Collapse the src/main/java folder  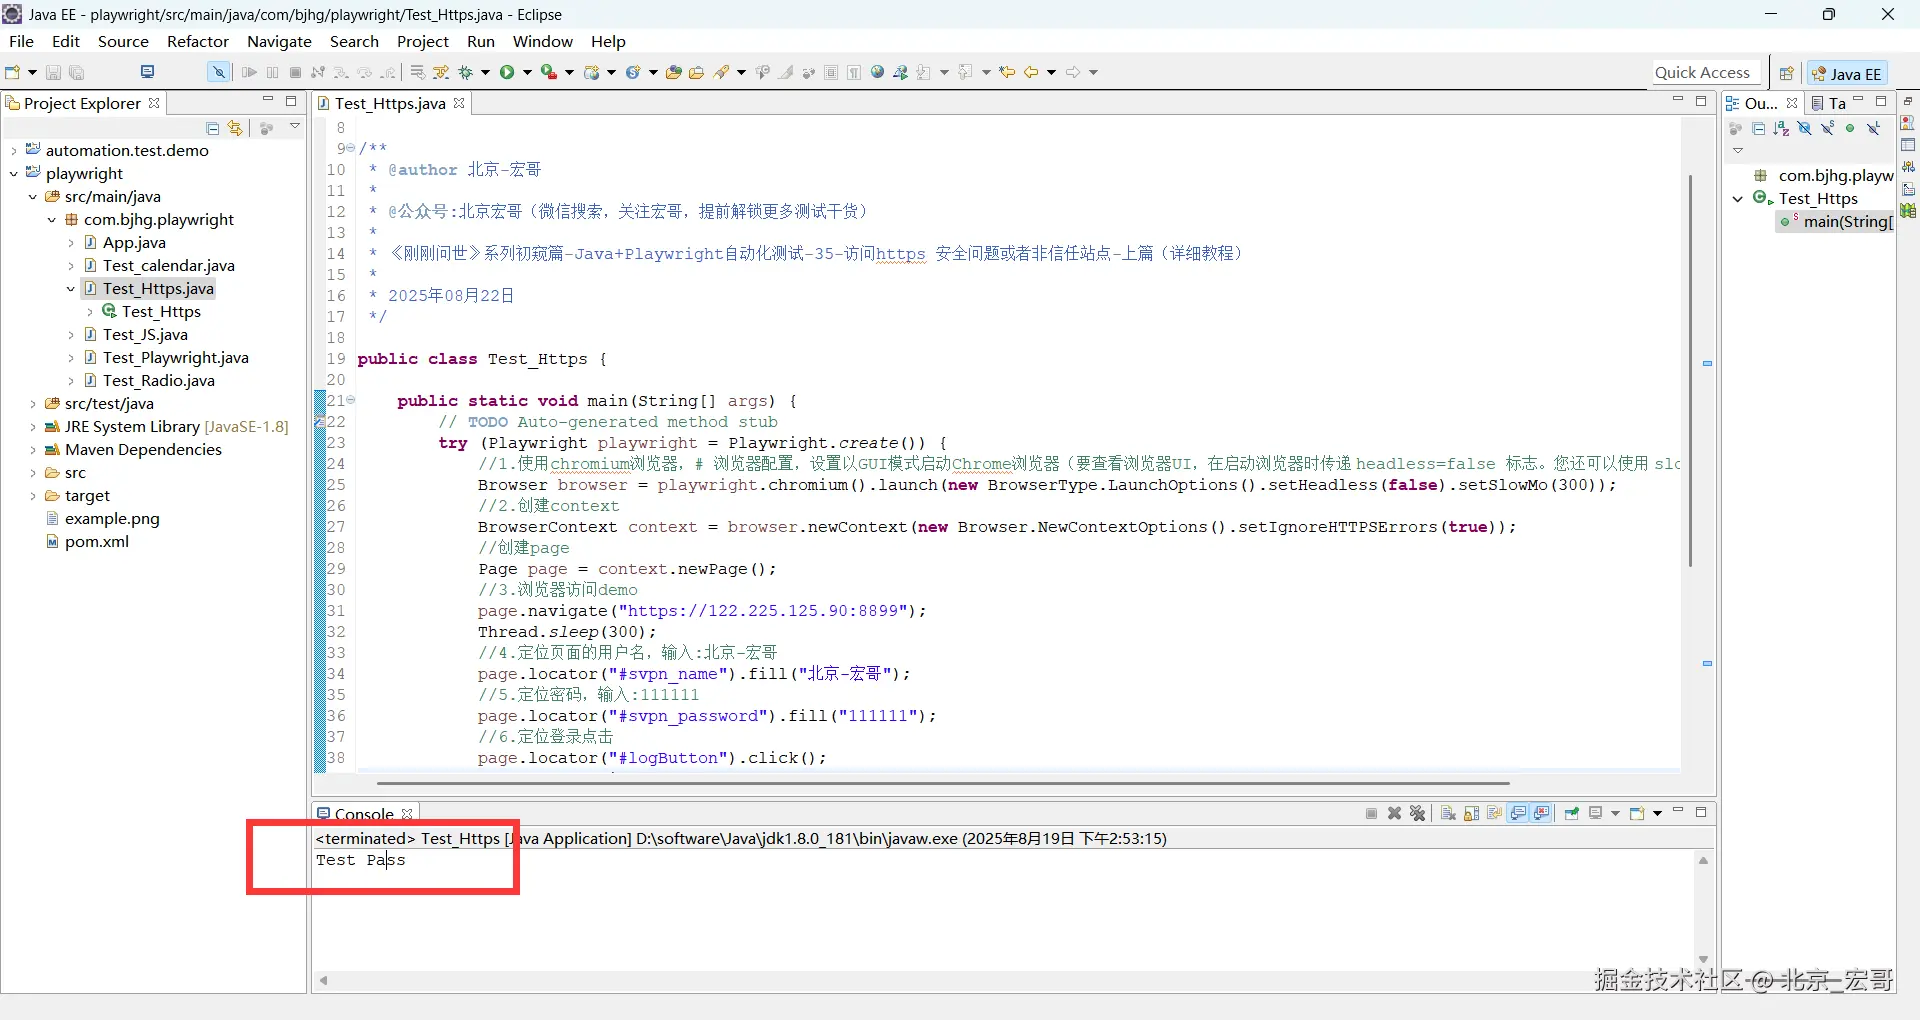point(33,197)
